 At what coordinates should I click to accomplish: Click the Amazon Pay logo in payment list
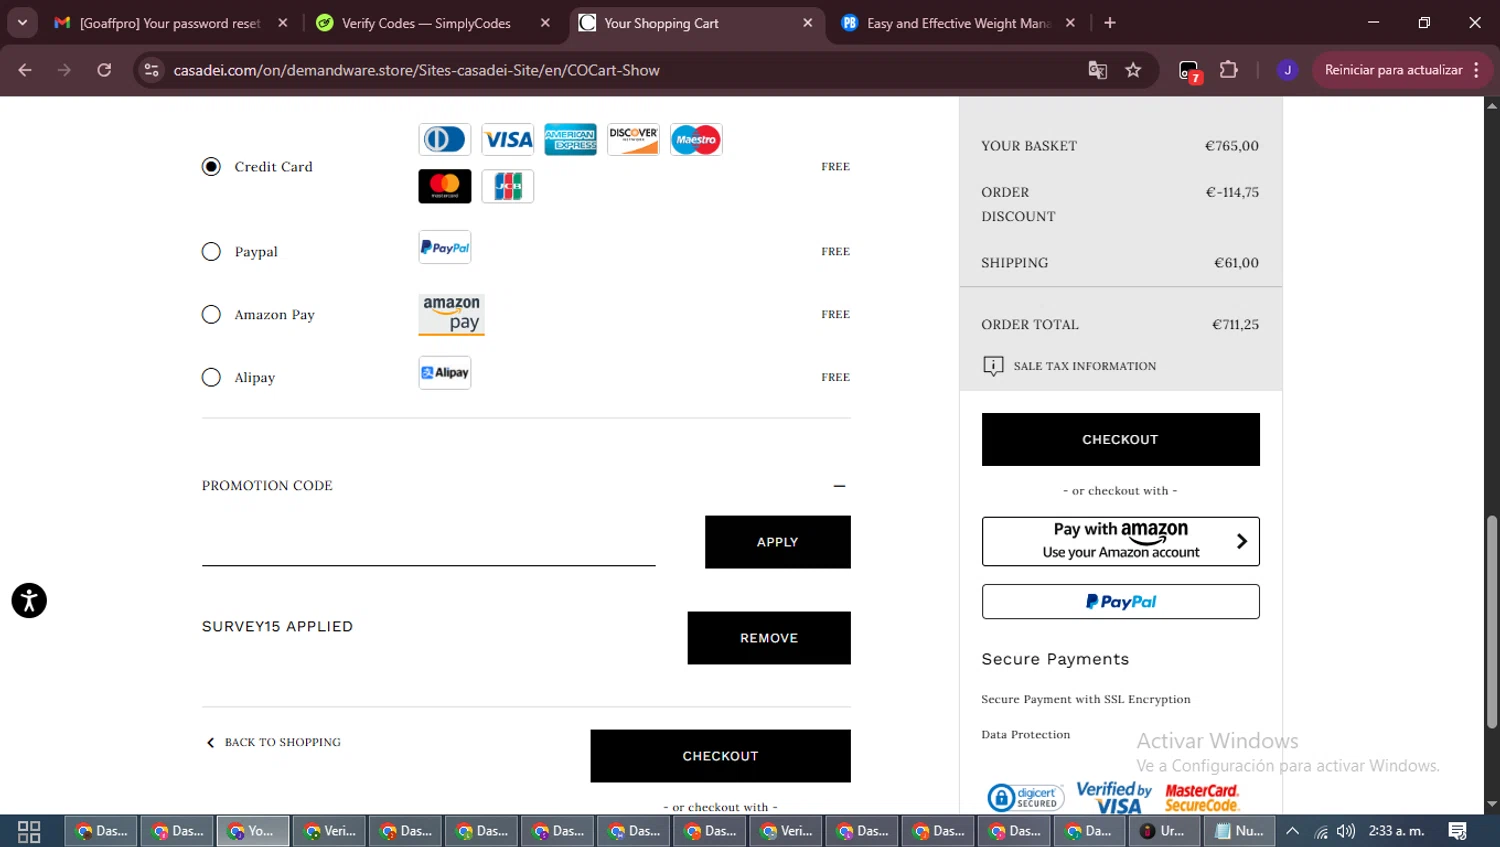click(x=452, y=314)
